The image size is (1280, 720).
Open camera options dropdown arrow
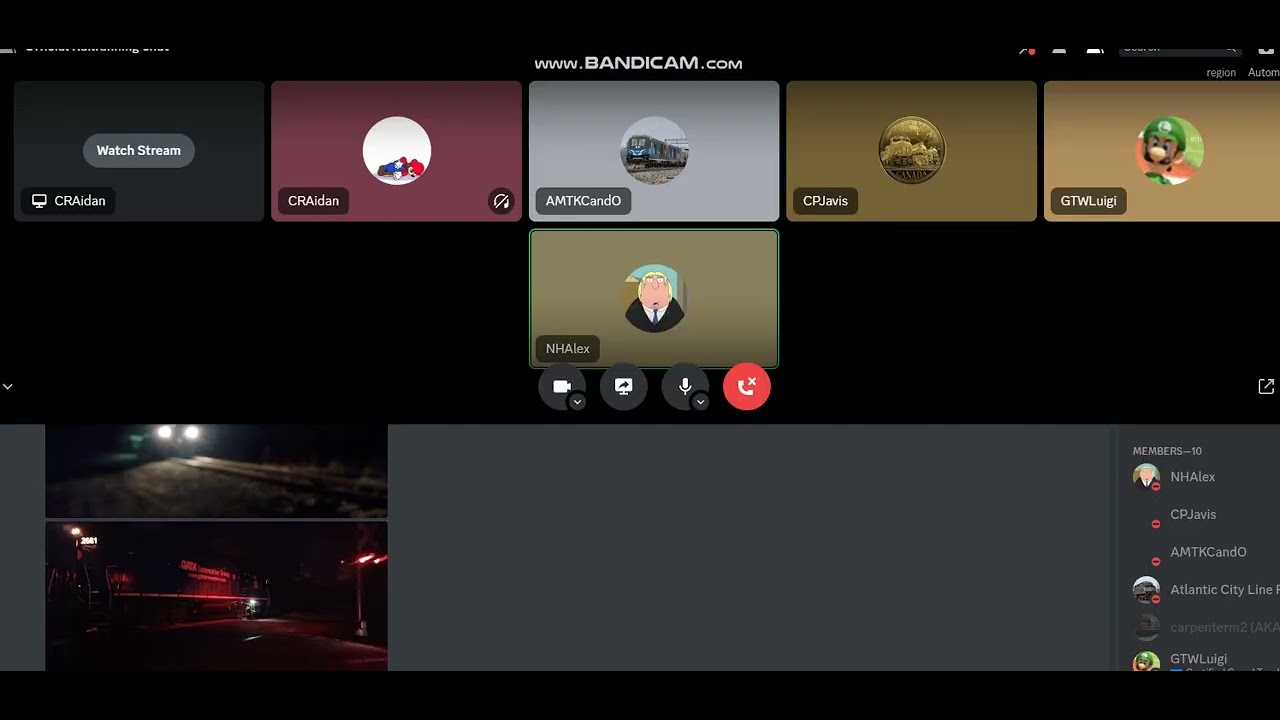[577, 402]
